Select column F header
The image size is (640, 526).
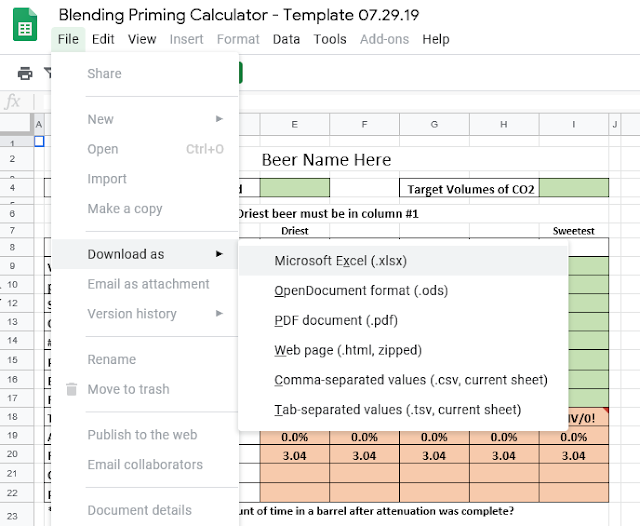click(364, 124)
